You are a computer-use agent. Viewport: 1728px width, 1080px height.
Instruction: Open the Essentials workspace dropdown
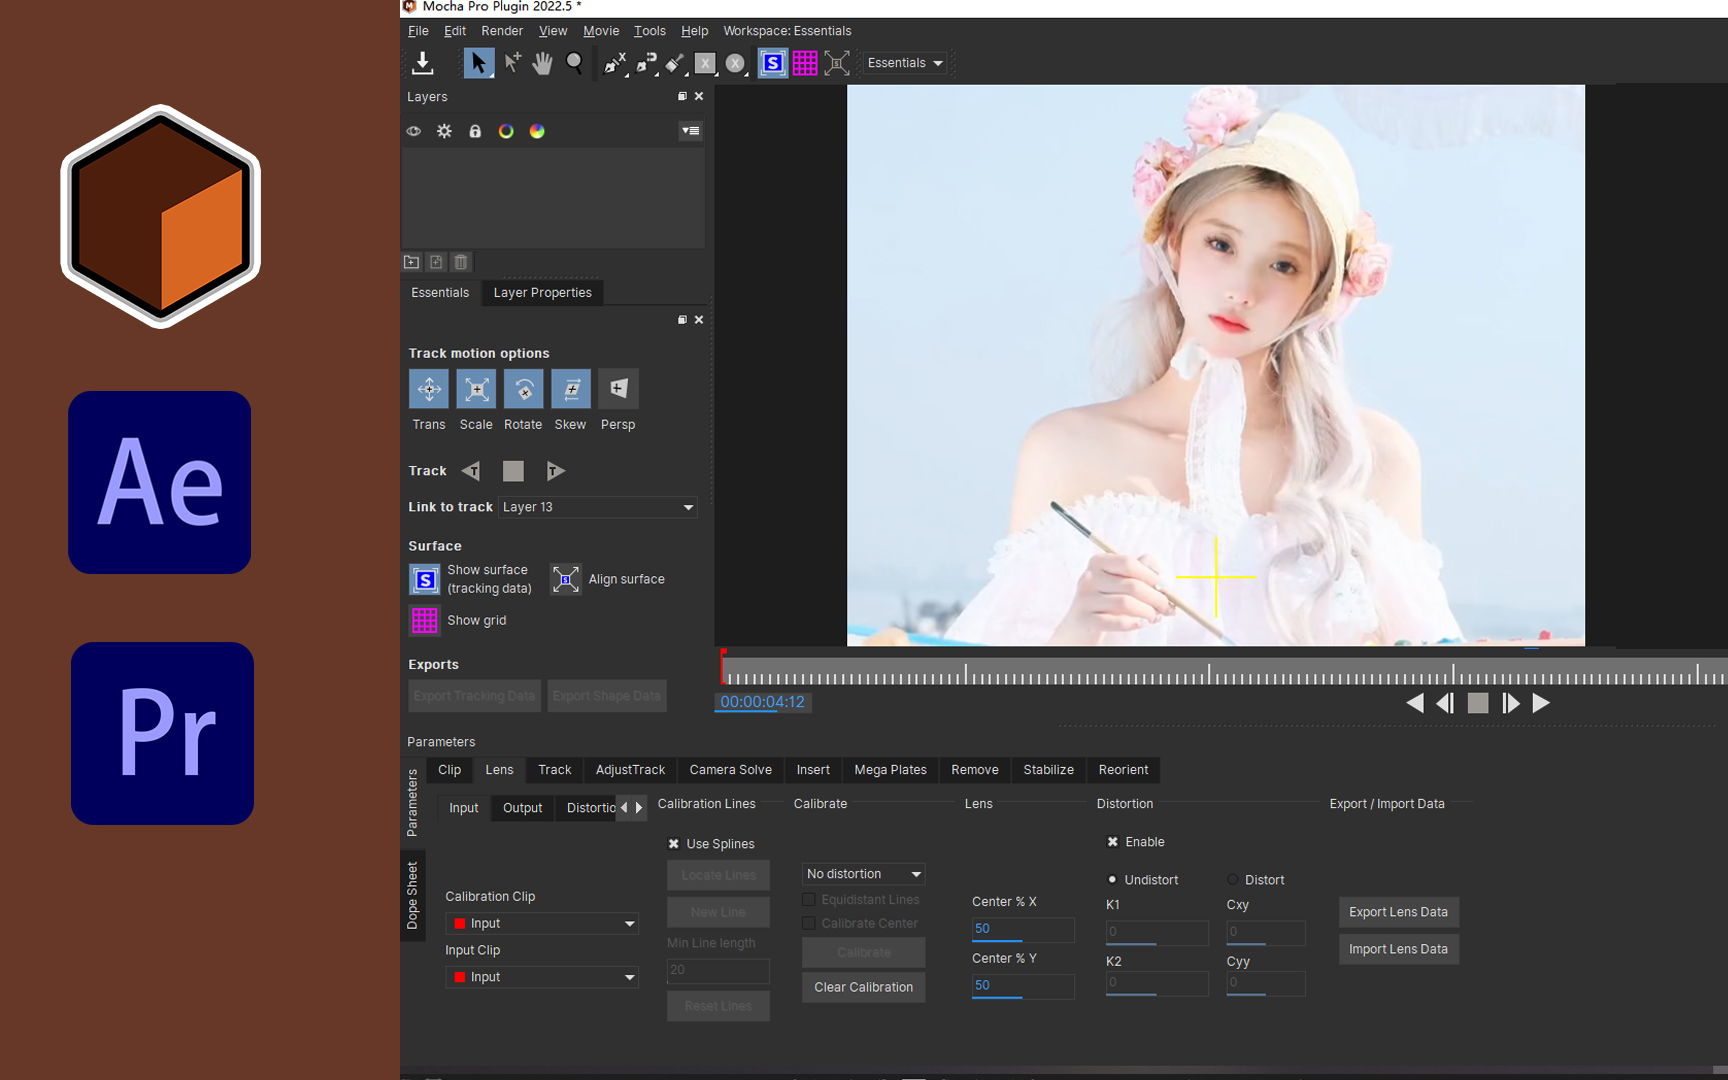905,63
